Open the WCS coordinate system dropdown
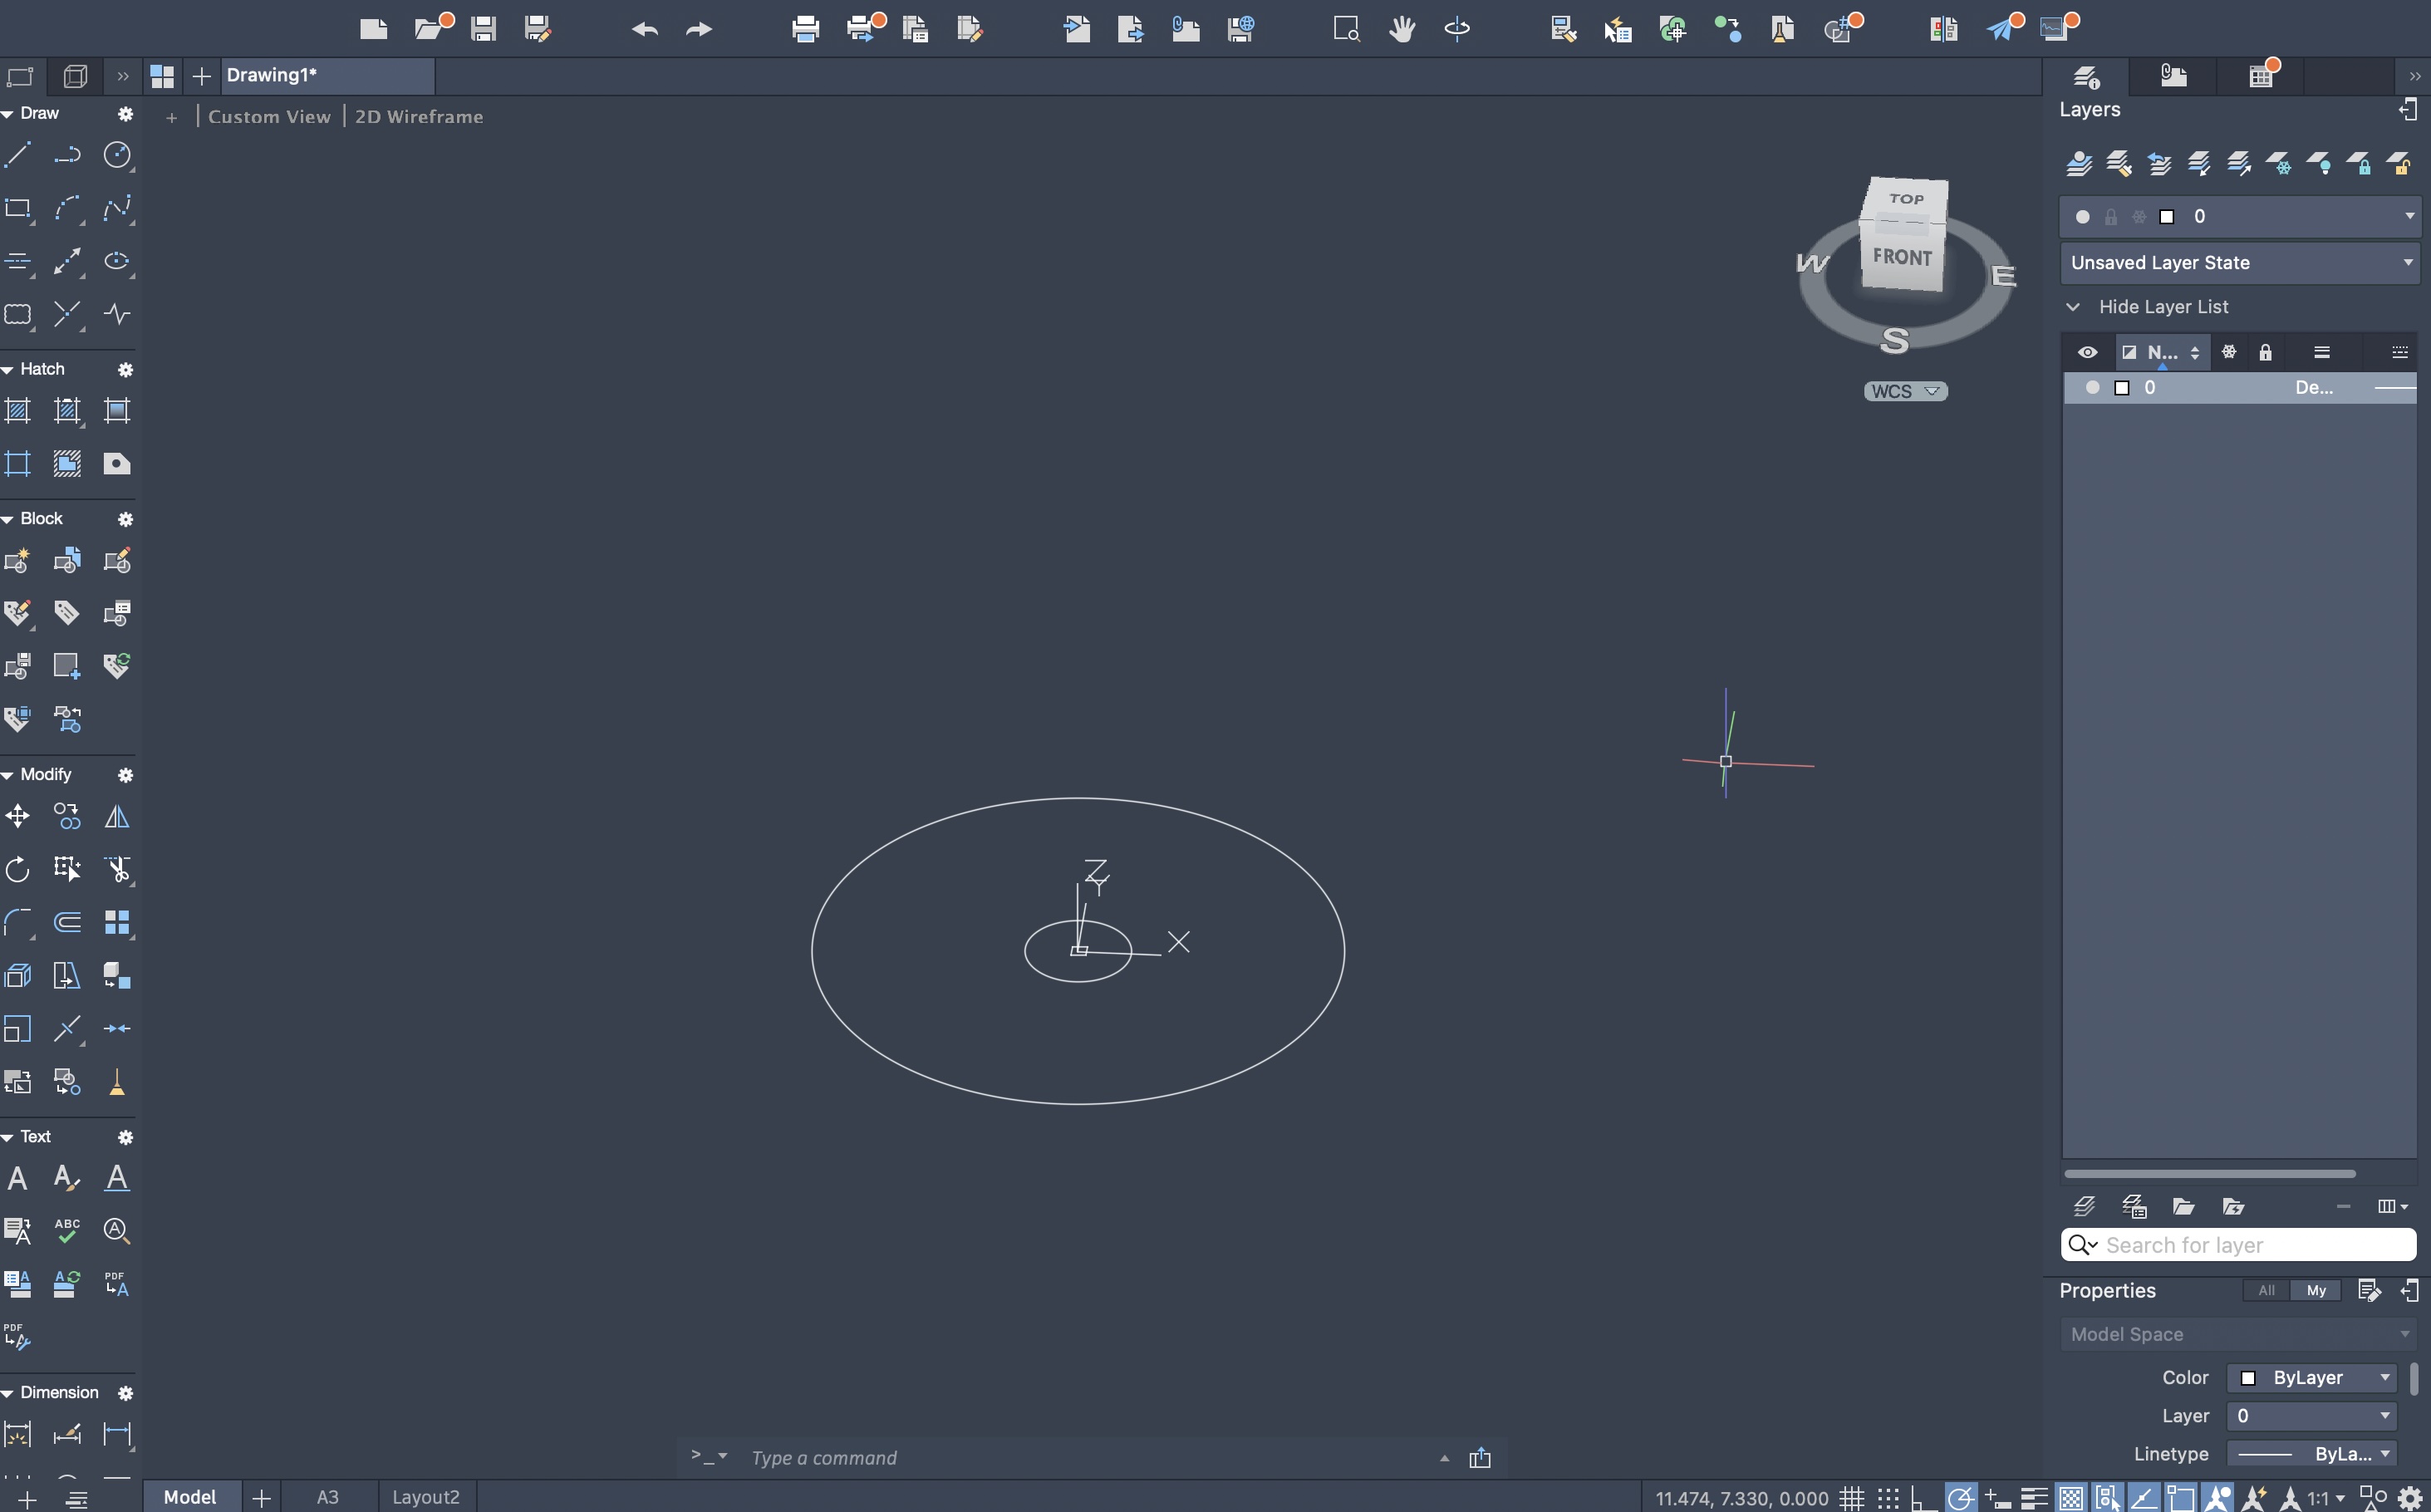2431x1512 pixels. [1905, 391]
